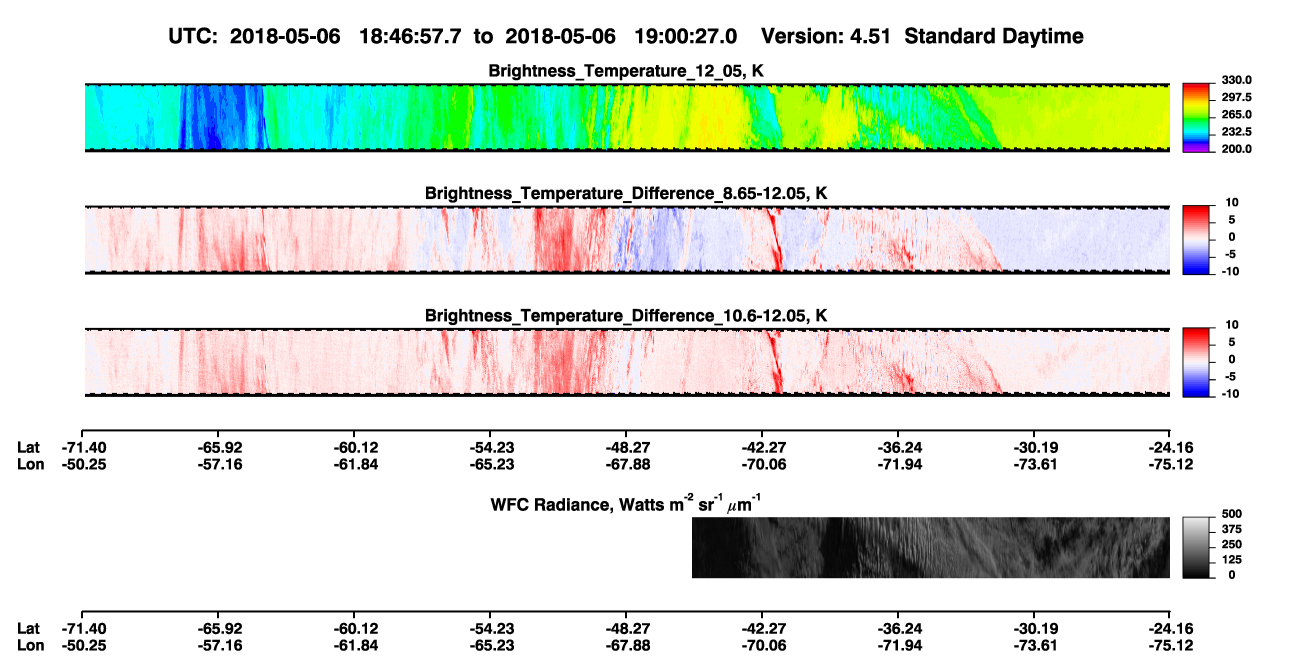Image resolution: width=1300 pixels, height=667 pixels.
Task: Click latitude '-71.40' on the upper axis
Action: coord(82,447)
